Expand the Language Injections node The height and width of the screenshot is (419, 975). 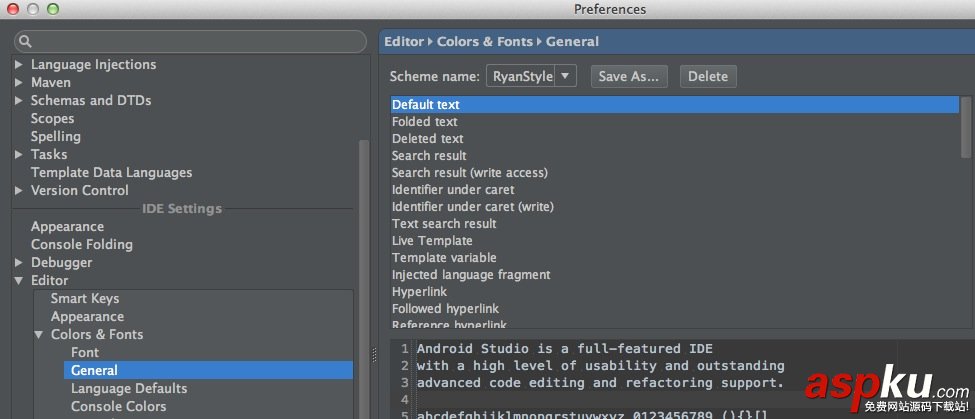coord(19,65)
